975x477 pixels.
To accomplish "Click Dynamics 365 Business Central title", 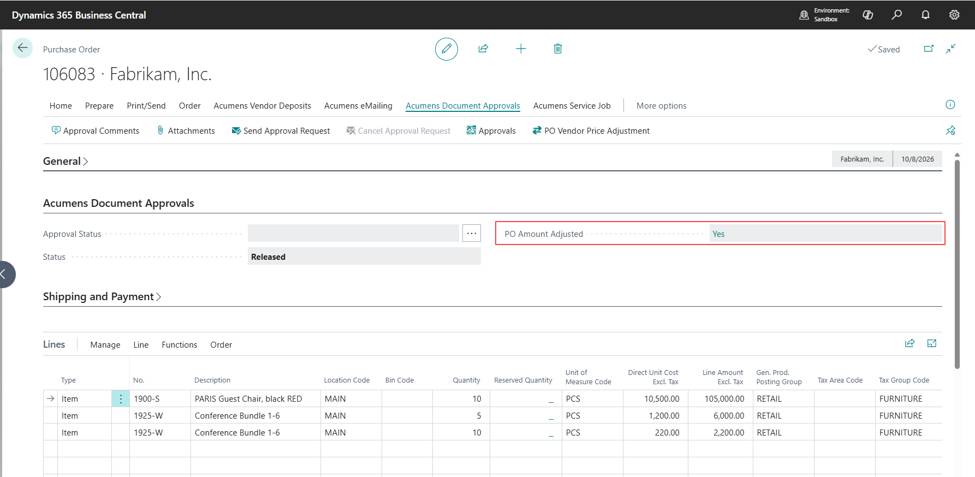I will tap(79, 15).
